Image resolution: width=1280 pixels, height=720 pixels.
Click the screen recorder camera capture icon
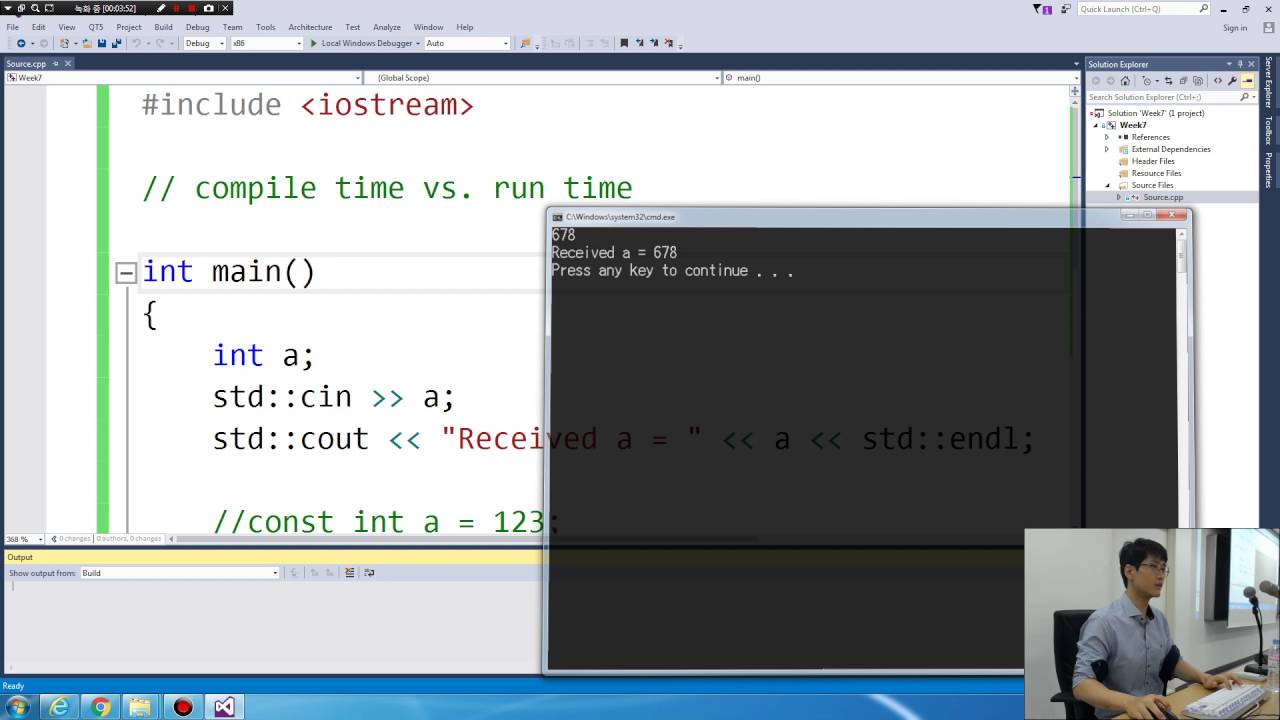tap(207, 8)
